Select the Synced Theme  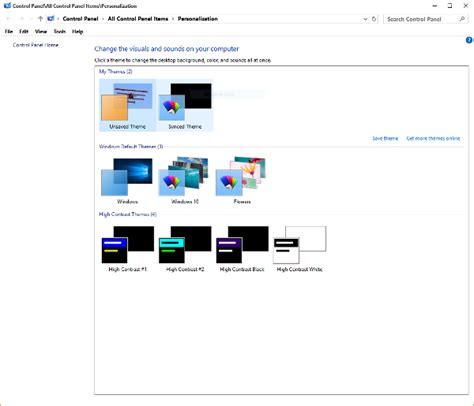pos(185,105)
